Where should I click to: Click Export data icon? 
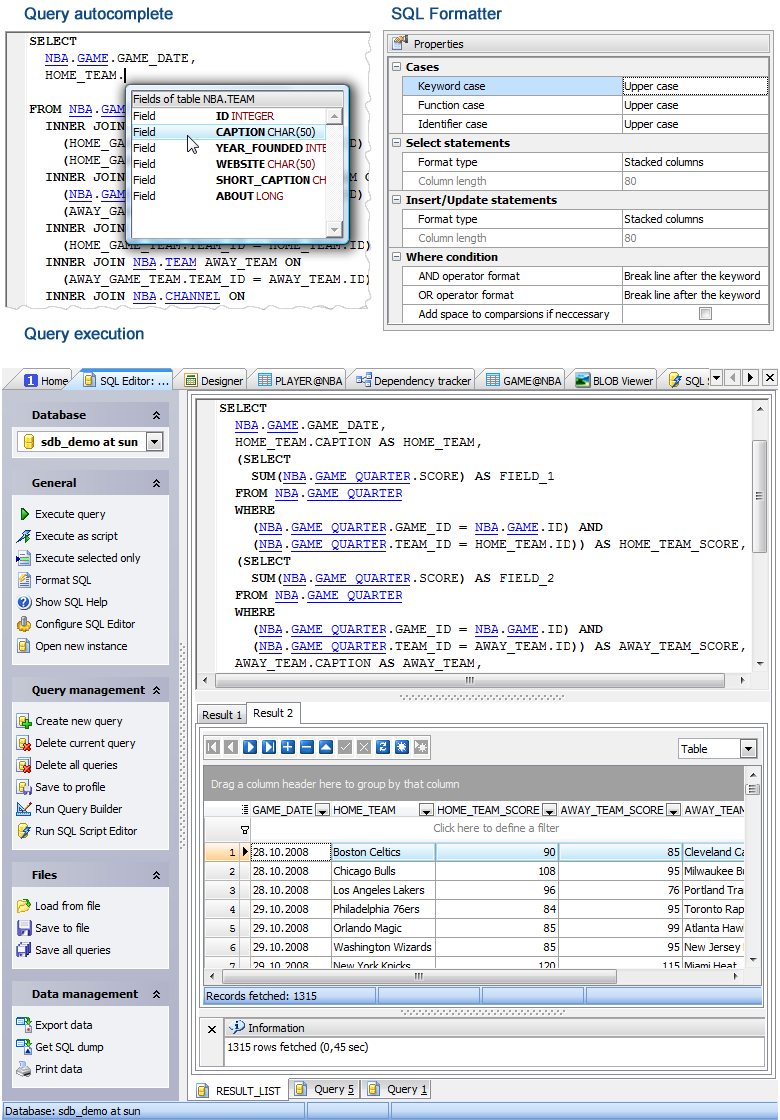[24, 1025]
